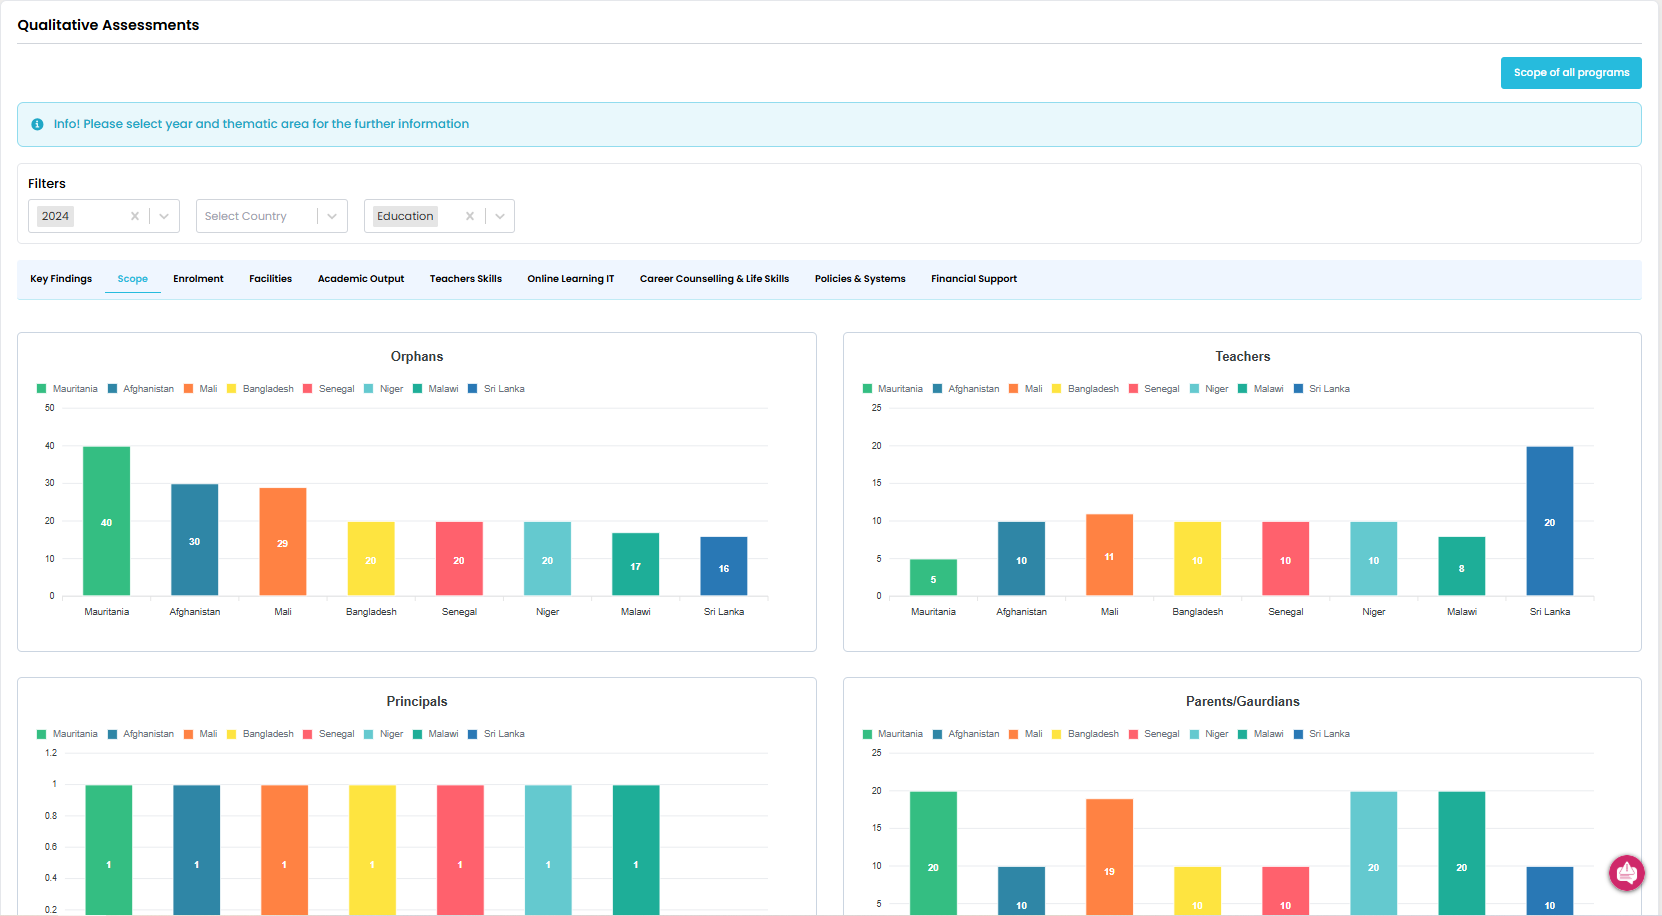
Task: Click the Mali legend color swatch in Orphans
Action: (x=188, y=389)
